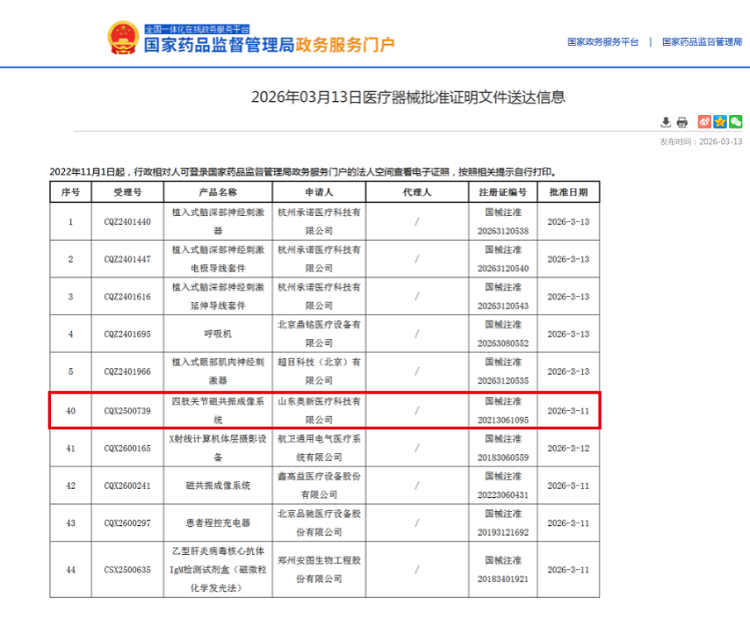This screenshot has width=750, height=619.
Task: Click the 患者程控充电器 product cell
Action: point(218,523)
